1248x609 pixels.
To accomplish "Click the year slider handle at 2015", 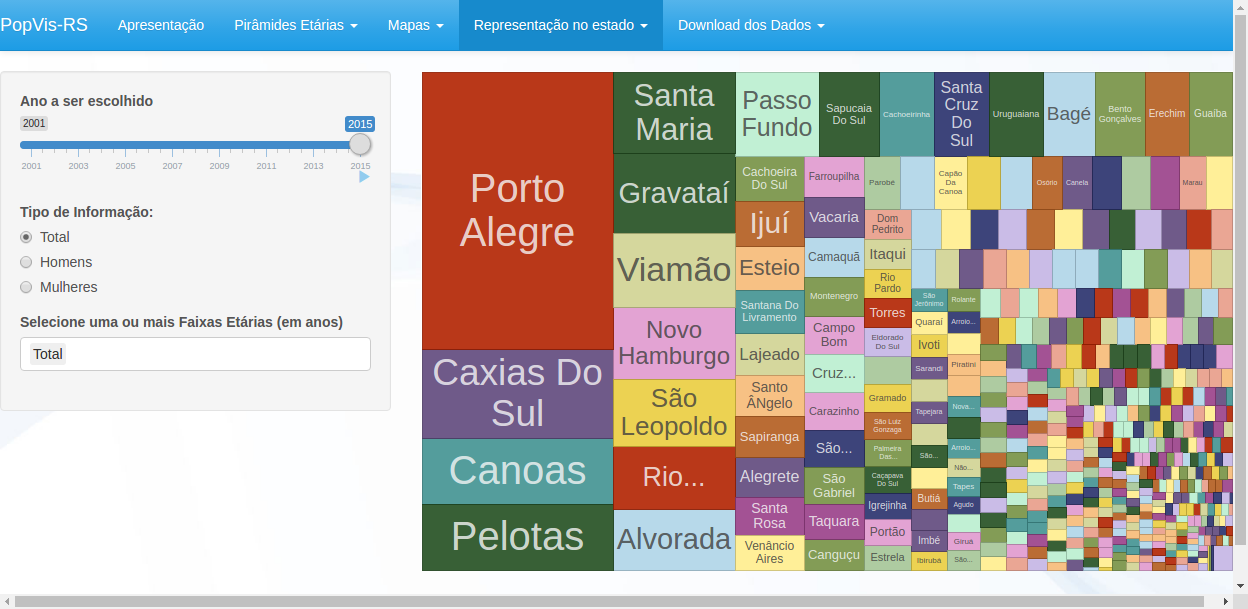I will point(361,143).
